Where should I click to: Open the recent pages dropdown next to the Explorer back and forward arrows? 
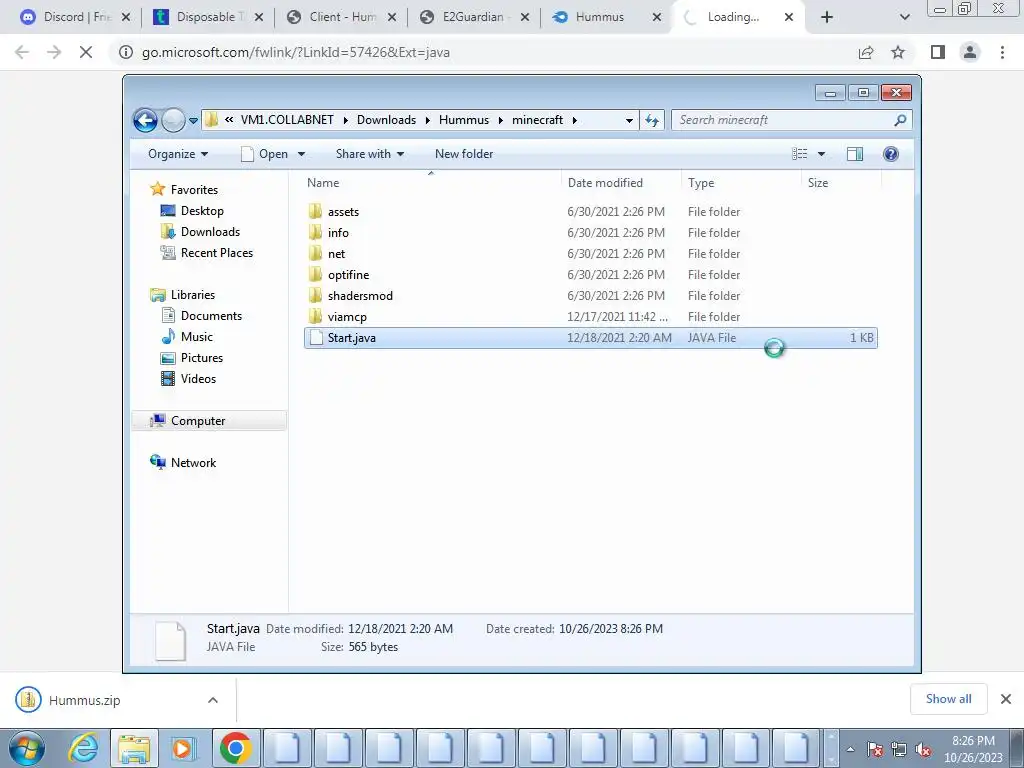193,121
